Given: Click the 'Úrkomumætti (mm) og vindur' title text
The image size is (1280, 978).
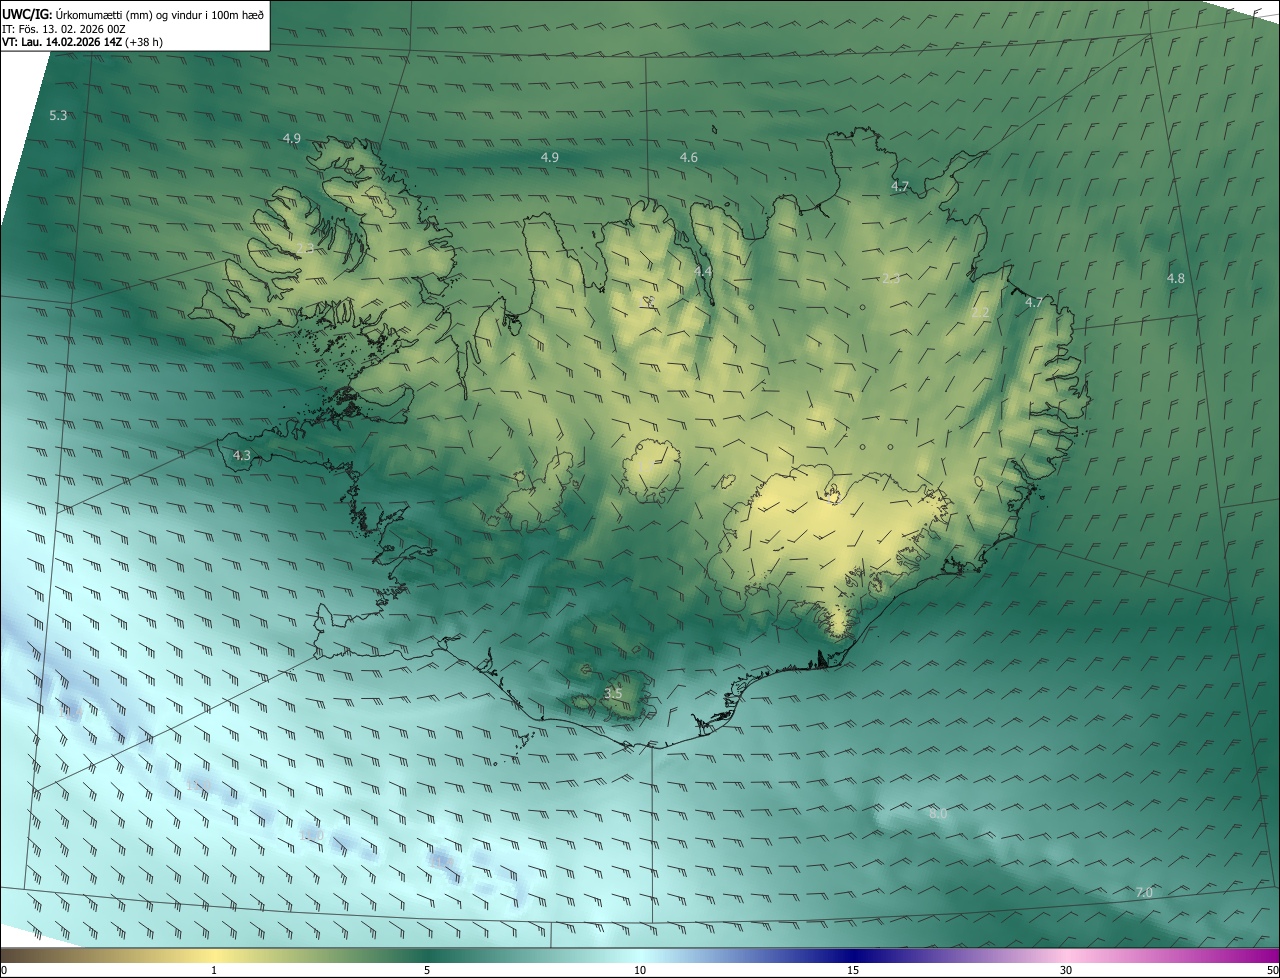Looking at the screenshot, I should tap(131, 14).
